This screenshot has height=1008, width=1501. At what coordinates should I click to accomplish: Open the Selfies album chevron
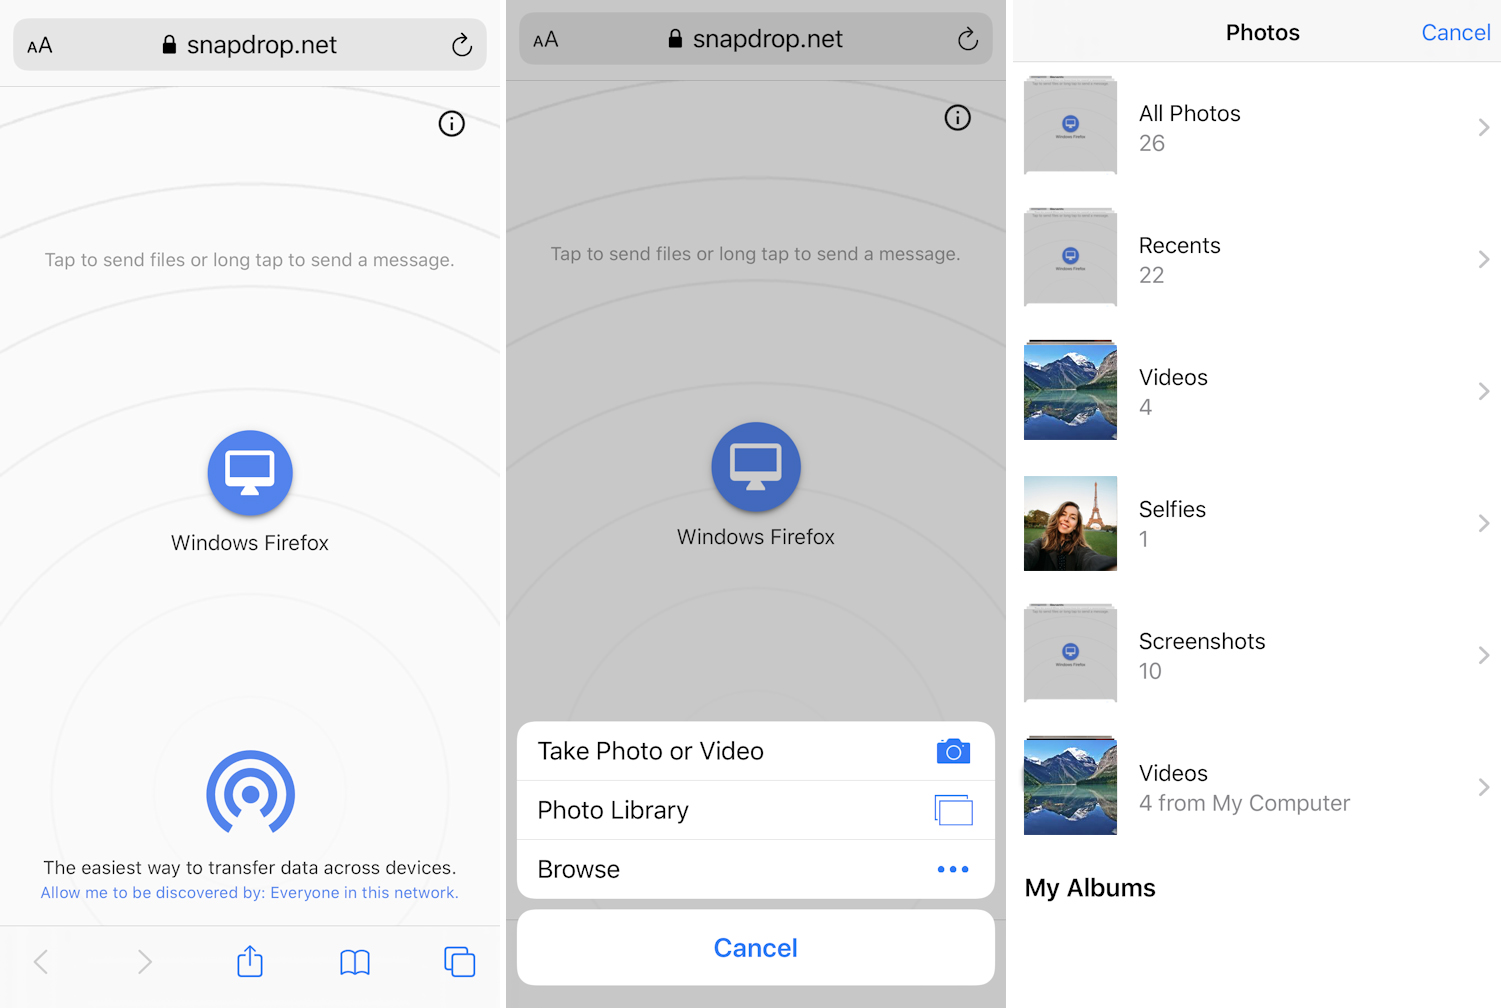(1484, 523)
